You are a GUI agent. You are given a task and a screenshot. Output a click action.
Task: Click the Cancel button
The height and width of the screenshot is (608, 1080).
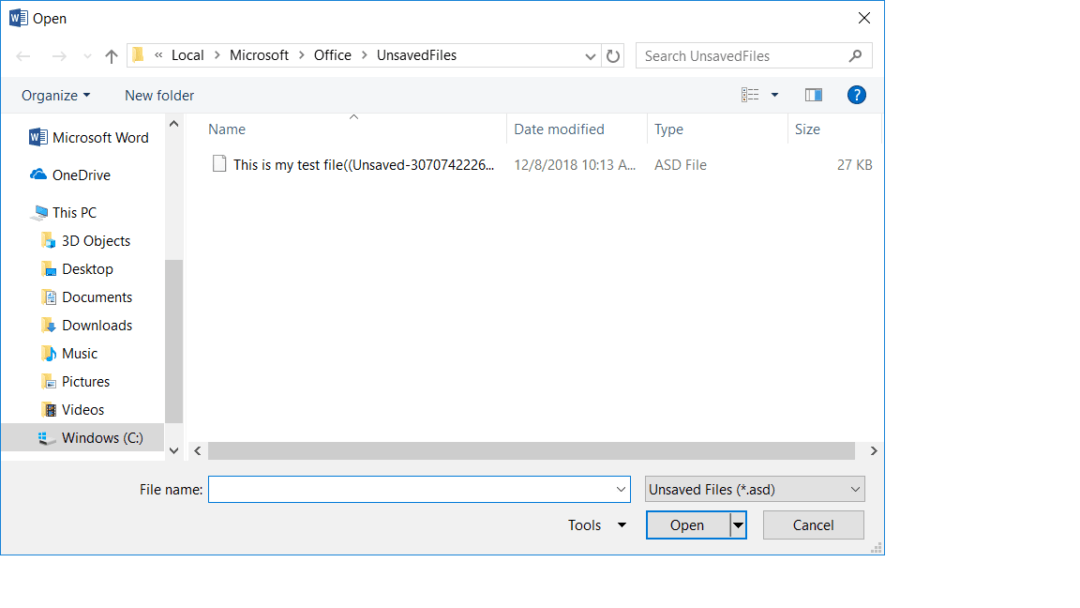pos(813,524)
